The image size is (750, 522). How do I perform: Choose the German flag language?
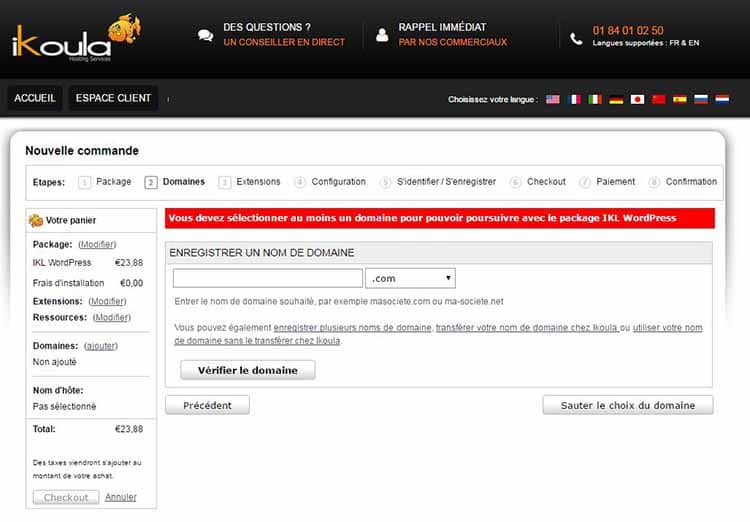pyautogui.click(x=616, y=100)
